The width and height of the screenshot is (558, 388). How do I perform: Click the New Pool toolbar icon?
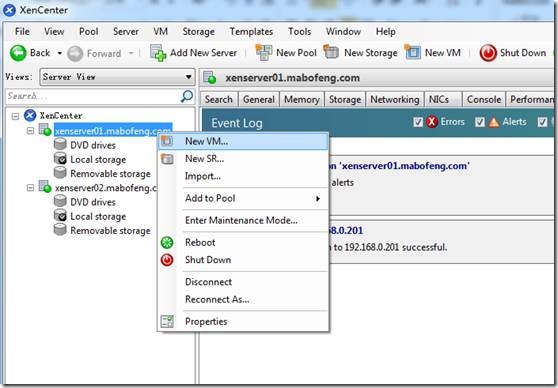(264, 53)
